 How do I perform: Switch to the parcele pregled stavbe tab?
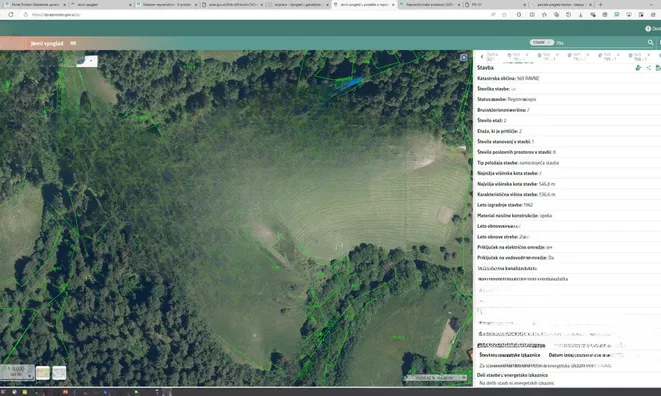point(562,5)
